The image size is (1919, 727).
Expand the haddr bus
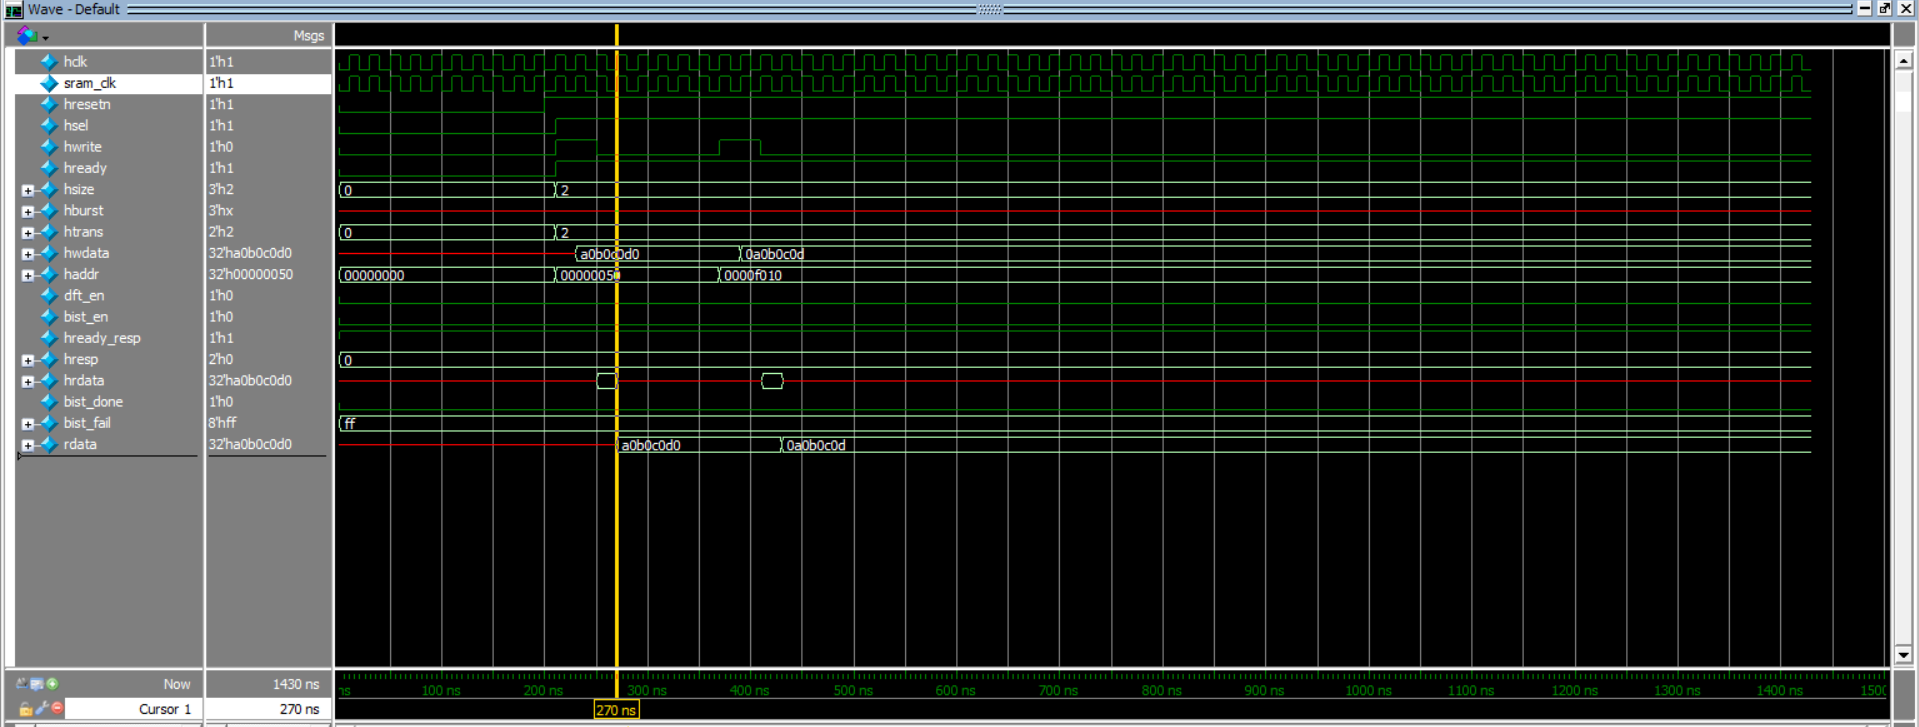click(28, 275)
